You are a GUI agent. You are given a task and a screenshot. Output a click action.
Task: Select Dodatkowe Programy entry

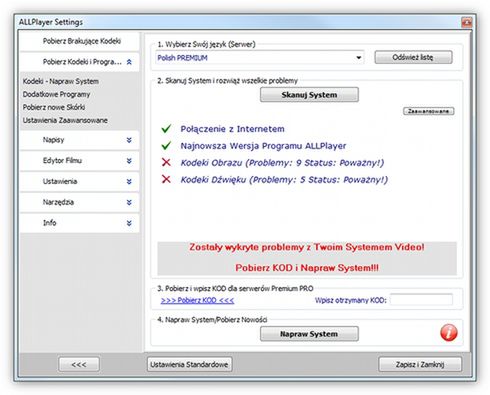click(x=56, y=94)
